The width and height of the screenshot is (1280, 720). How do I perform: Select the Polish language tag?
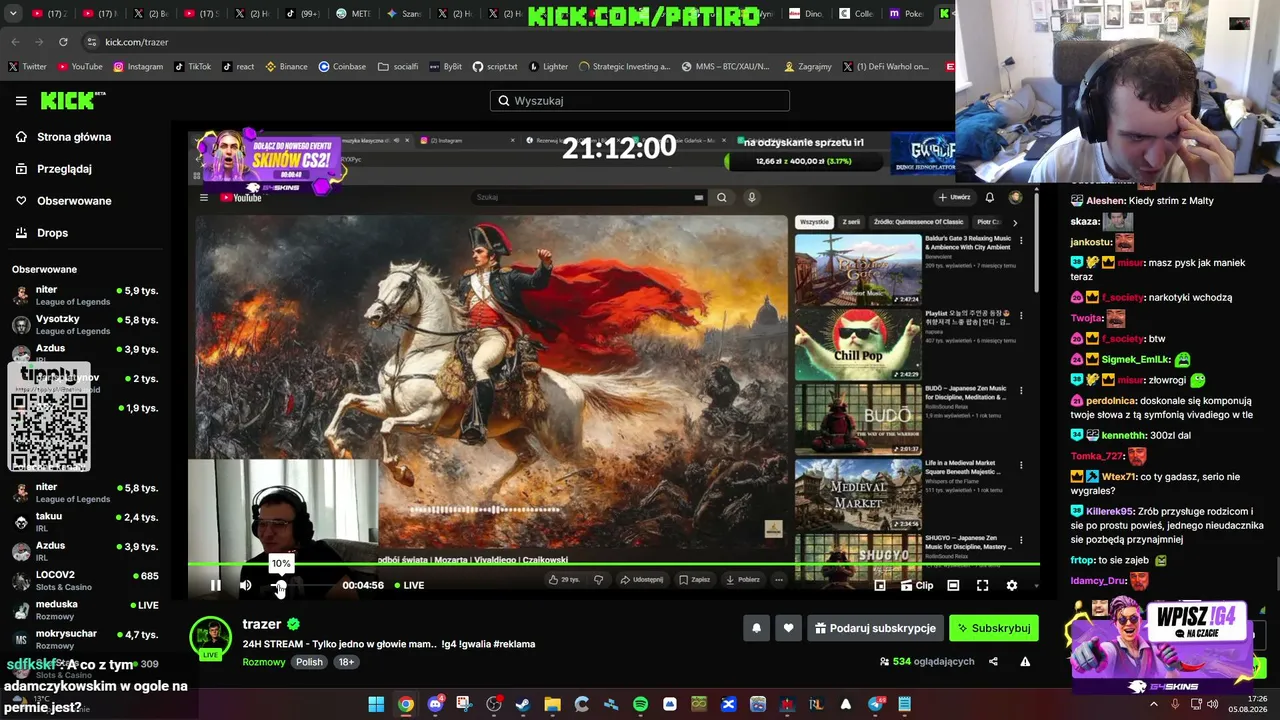[x=309, y=662]
